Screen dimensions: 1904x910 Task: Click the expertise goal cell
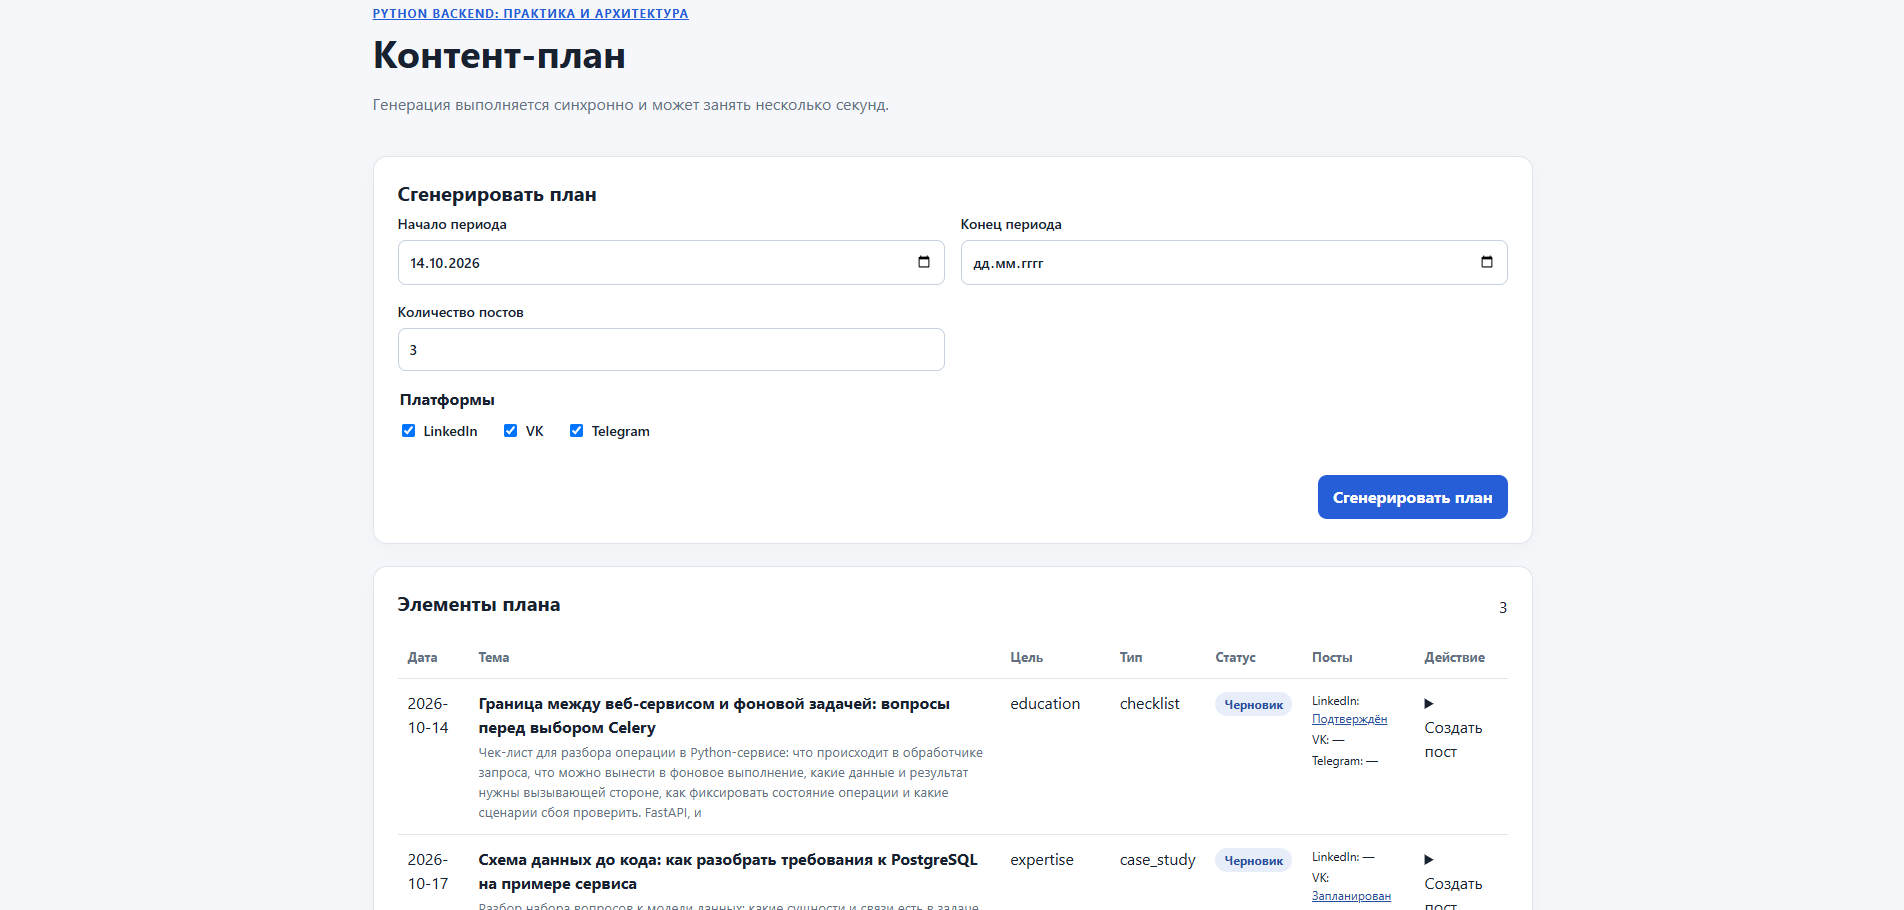coord(1042,860)
